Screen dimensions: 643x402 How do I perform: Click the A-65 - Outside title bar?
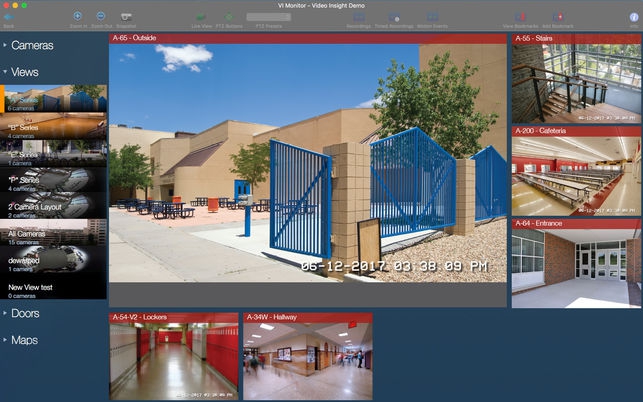[x=308, y=38]
